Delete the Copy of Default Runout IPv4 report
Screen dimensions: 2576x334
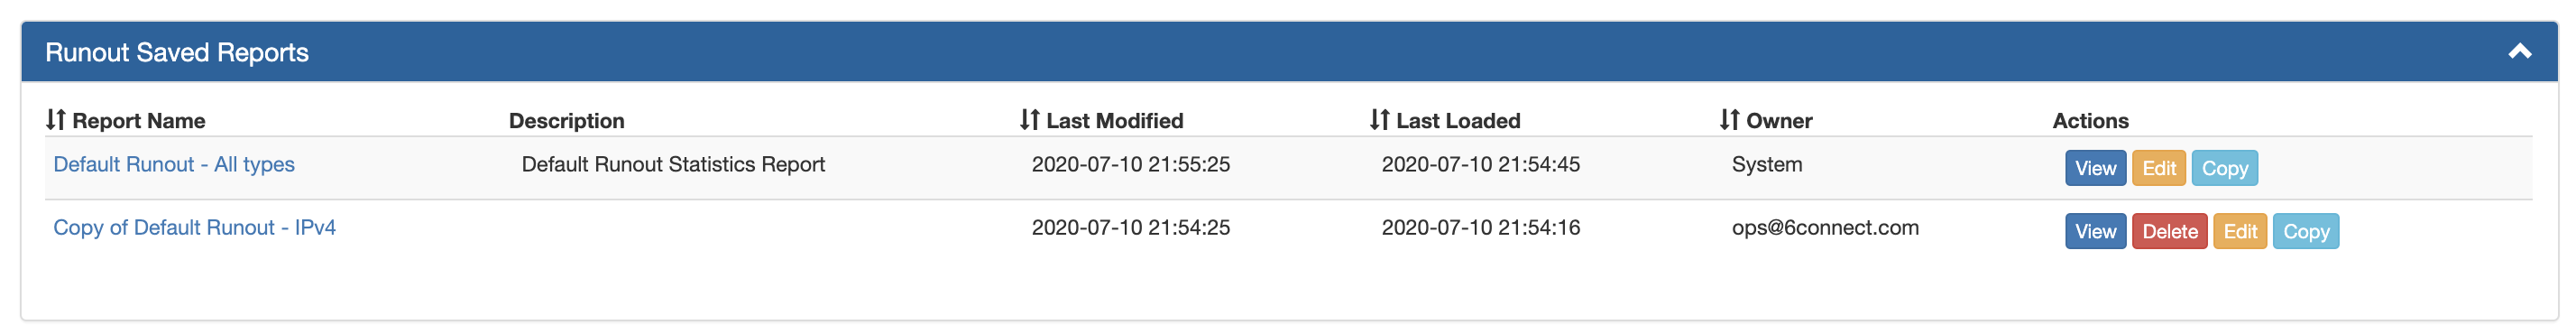pyautogui.click(x=2169, y=231)
